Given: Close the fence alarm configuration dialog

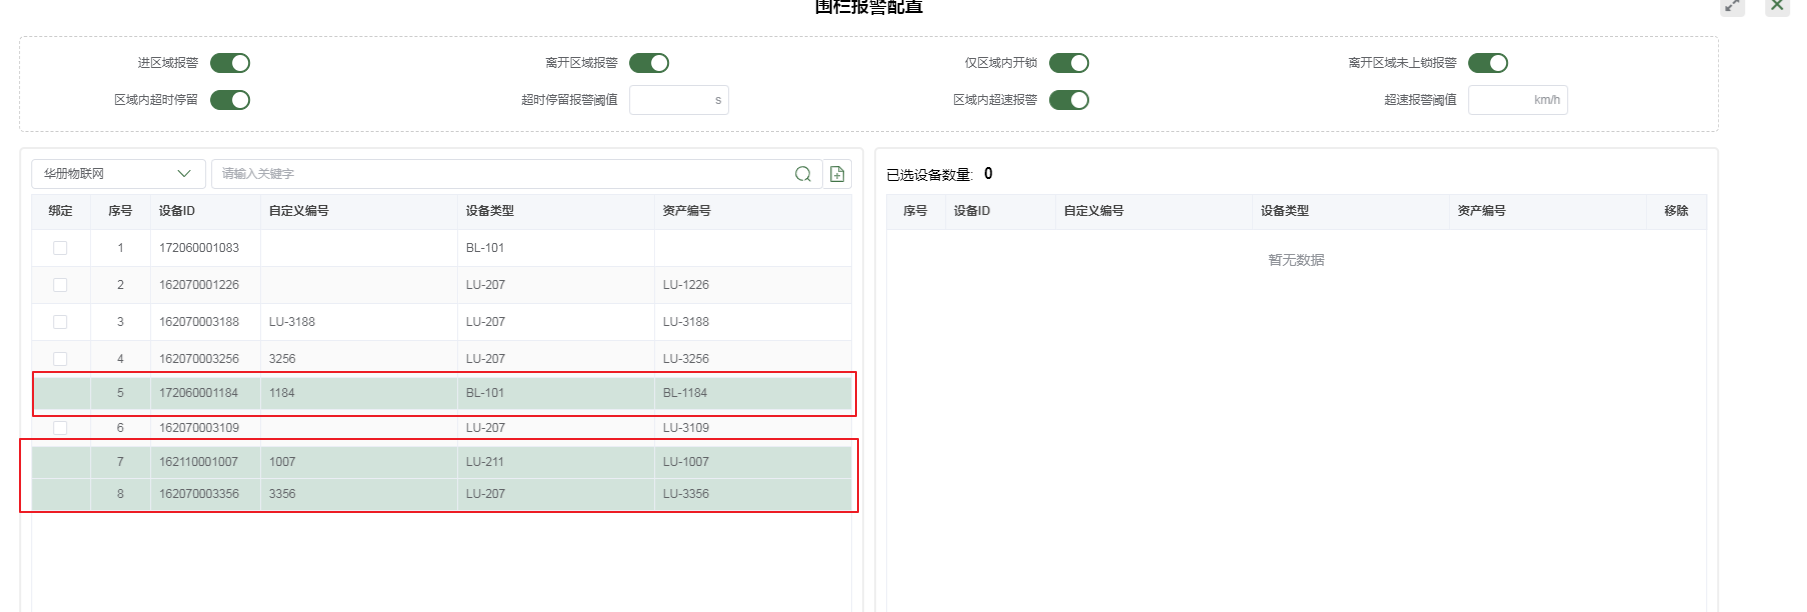Looking at the screenshot, I should click(x=1777, y=6).
